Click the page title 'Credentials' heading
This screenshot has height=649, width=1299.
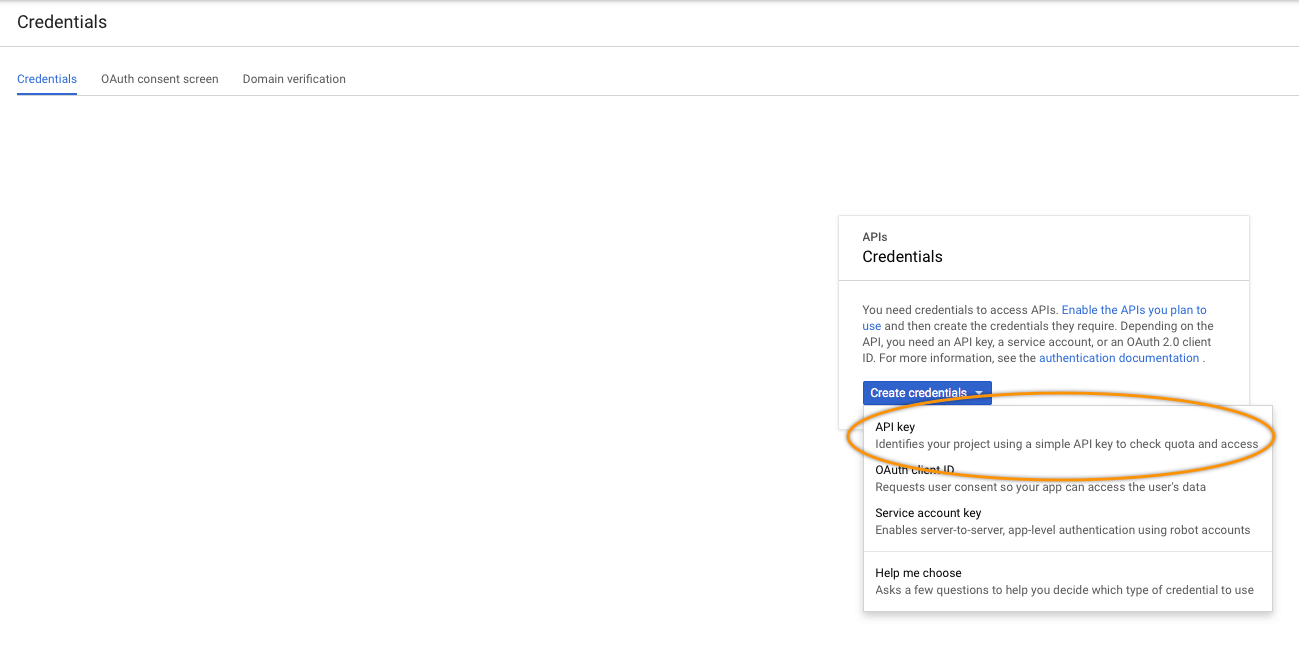(x=62, y=21)
